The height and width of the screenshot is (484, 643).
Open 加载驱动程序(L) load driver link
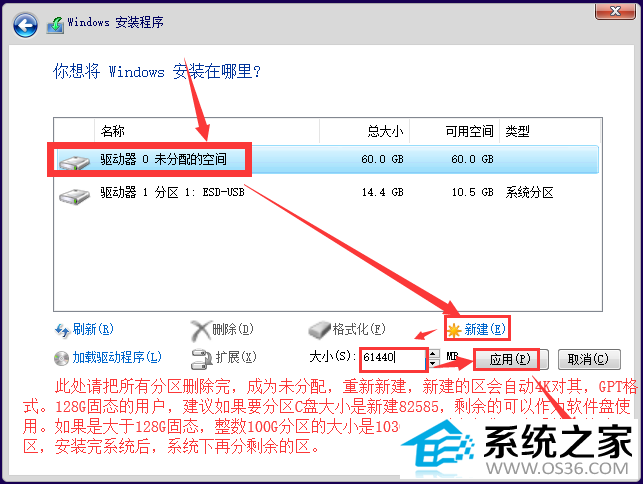117,357
